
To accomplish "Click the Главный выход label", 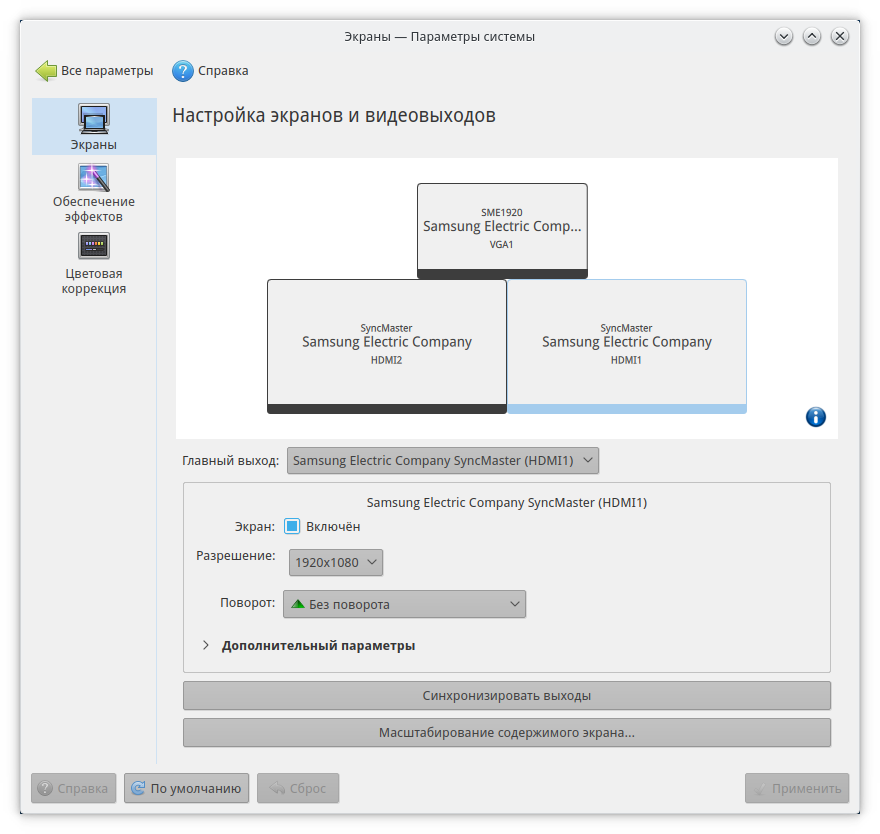I will coord(231,461).
